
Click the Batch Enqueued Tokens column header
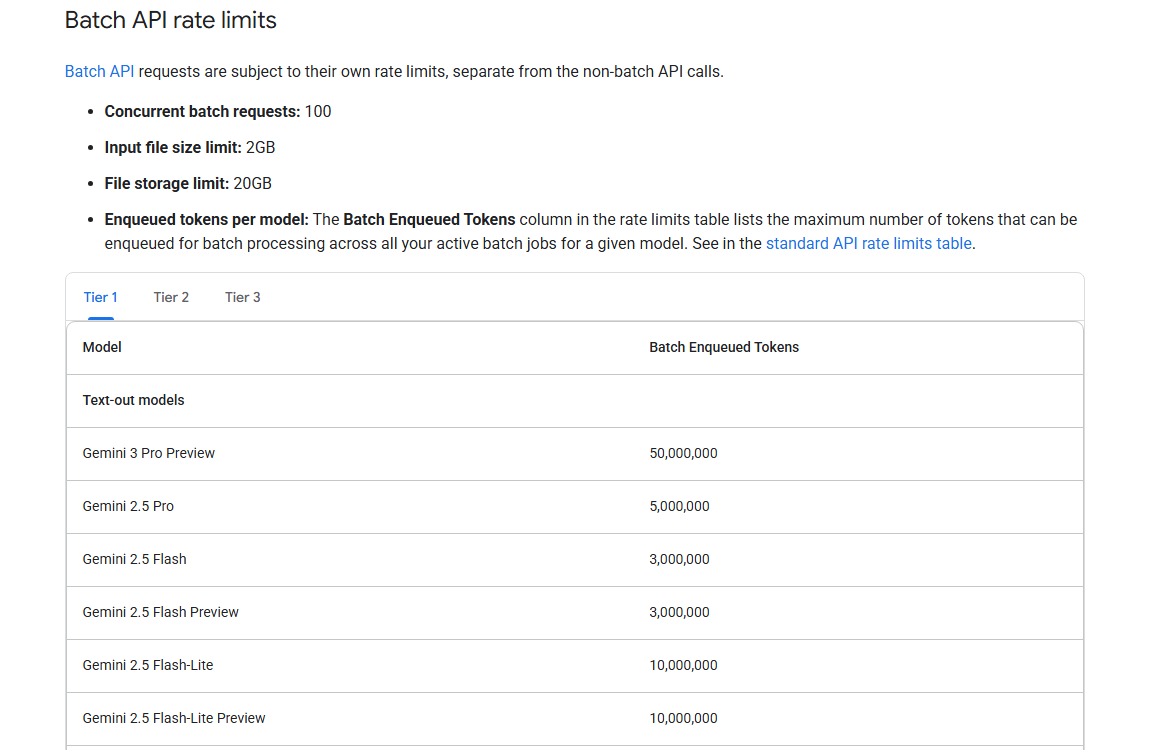(724, 347)
